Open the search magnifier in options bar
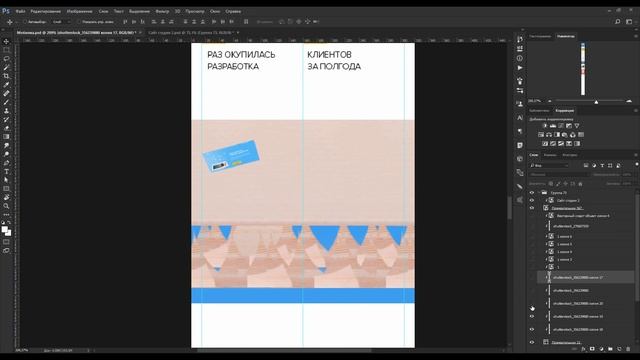The image size is (640, 360). [x=618, y=22]
